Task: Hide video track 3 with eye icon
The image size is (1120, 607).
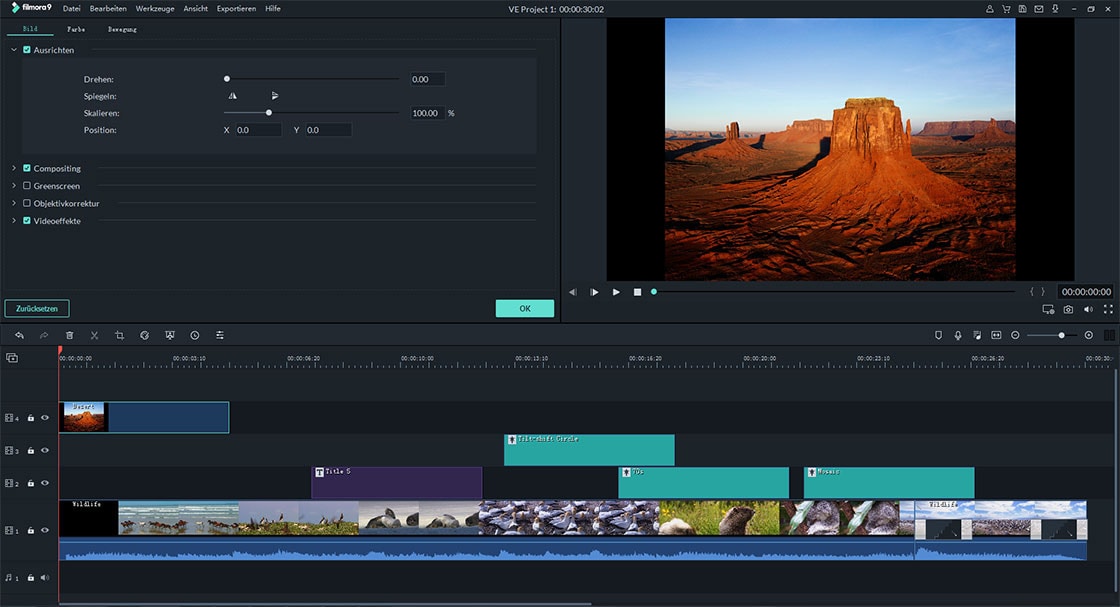Action: [45, 451]
